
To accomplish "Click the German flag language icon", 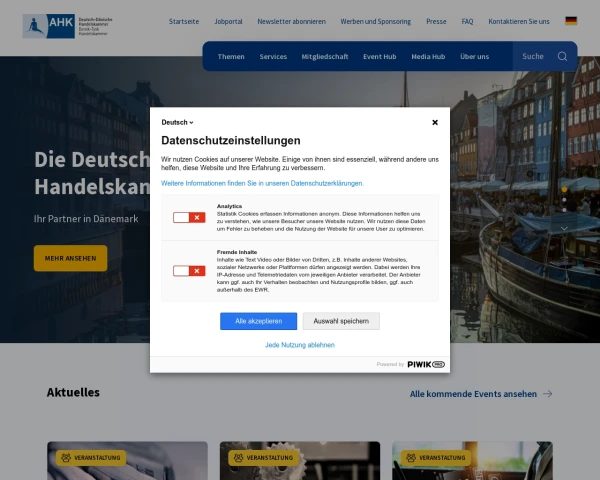I will click(x=571, y=21).
